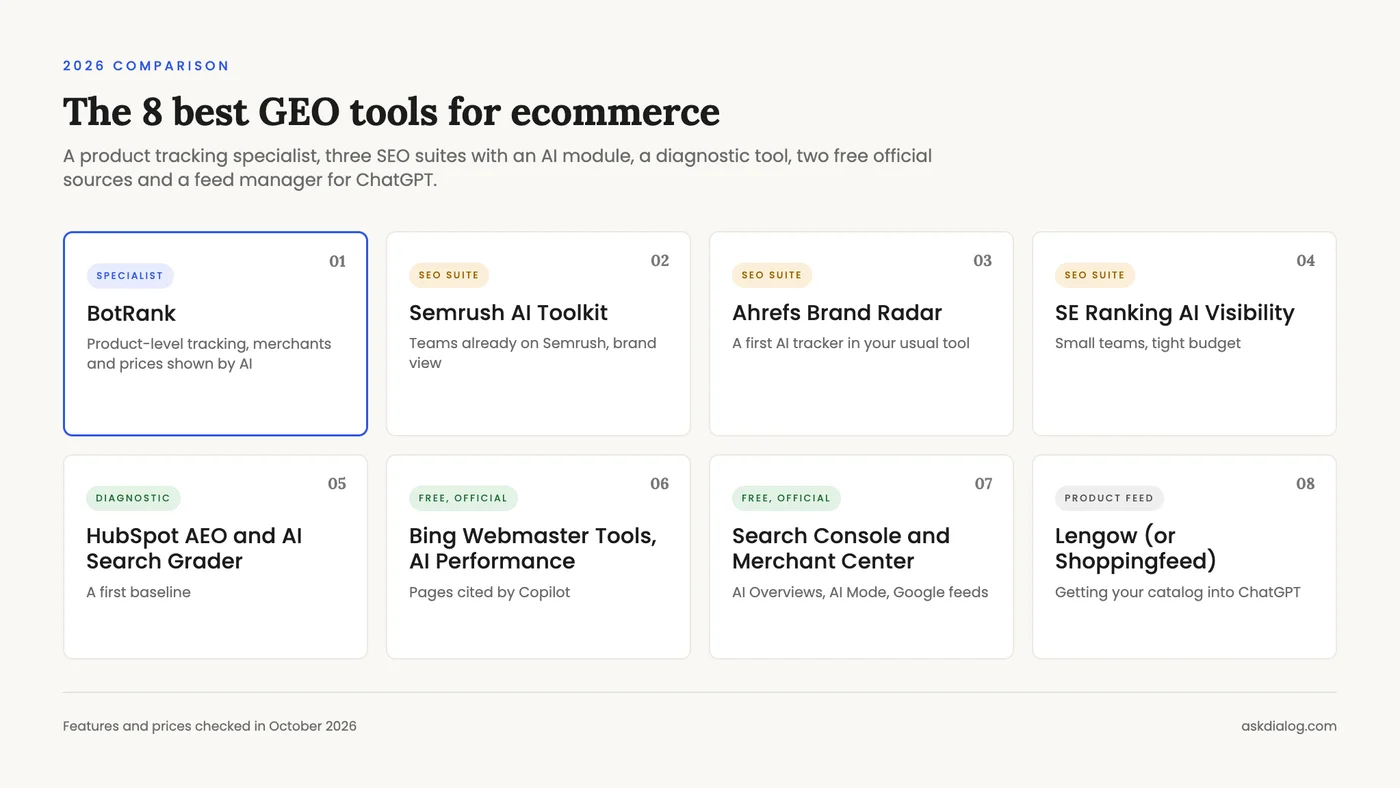This screenshot has width=1400, height=788.
Task: Click the SEO SUITE badge on Semrush card
Action: point(449,275)
